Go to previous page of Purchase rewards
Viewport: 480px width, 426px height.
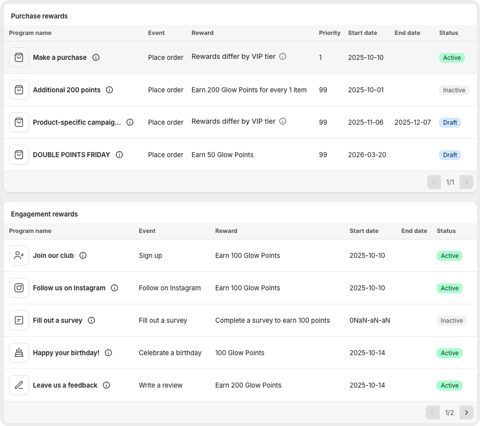tap(434, 182)
